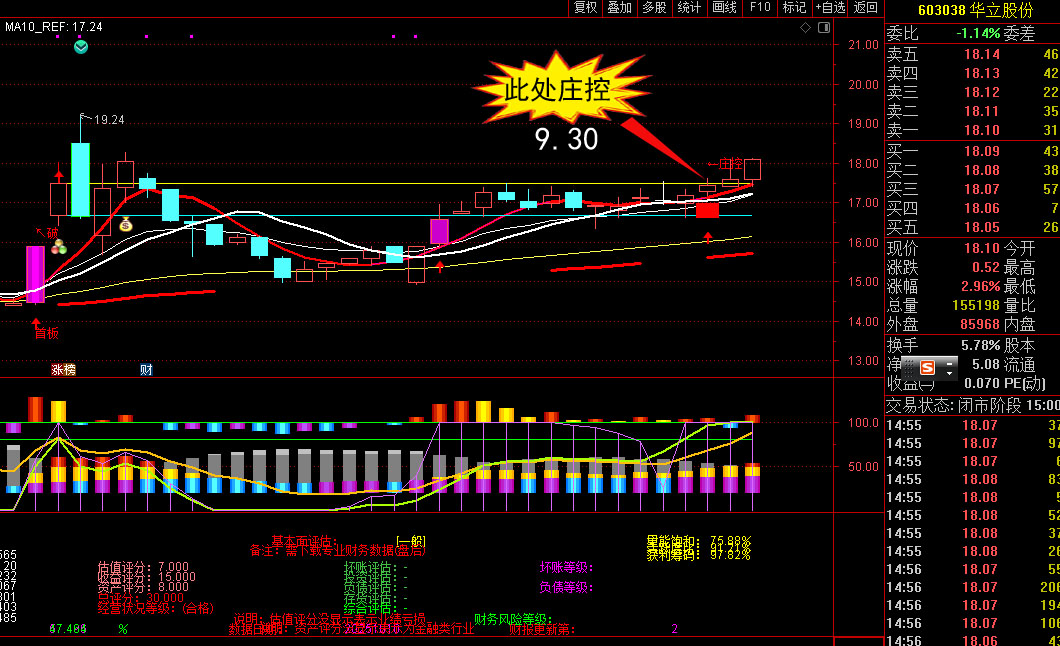Click the 多股 toolbar button

654,8
